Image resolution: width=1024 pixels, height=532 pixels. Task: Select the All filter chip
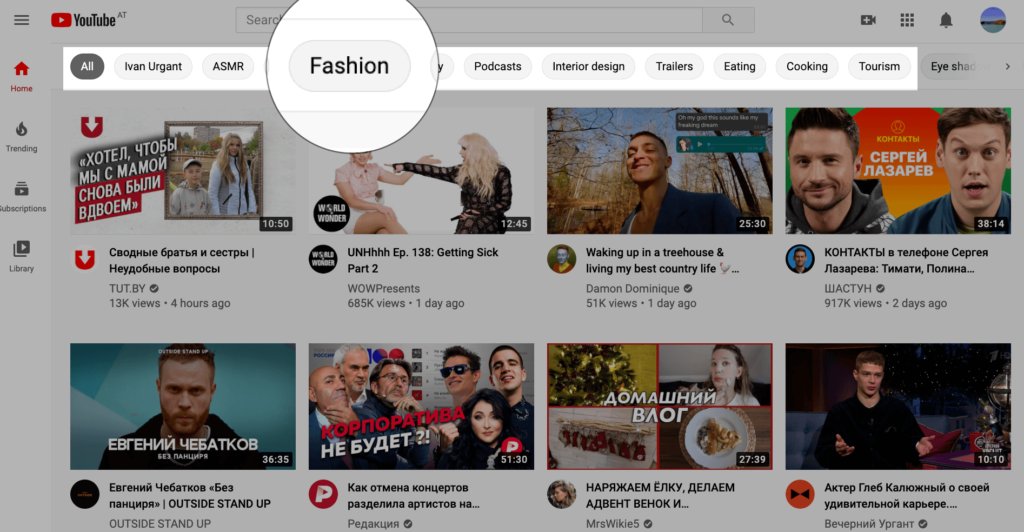coord(87,67)
